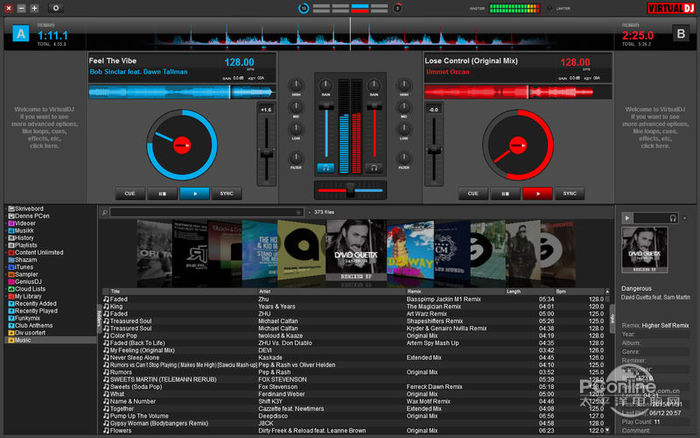Click the crossfader handle

pyautogui.click(x=351, y=190)
